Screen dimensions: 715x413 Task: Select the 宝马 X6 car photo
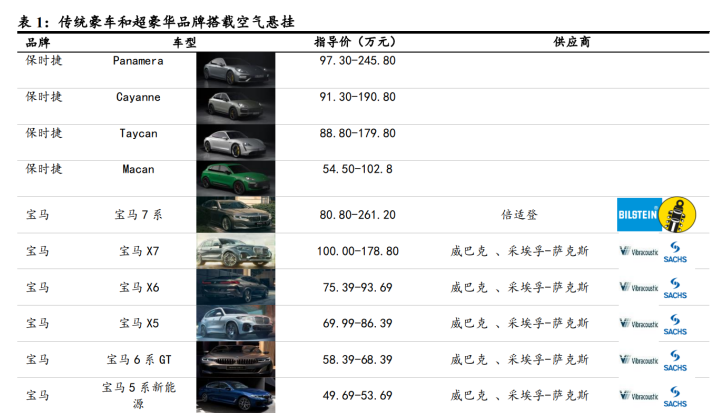click(x=236, y=287)
